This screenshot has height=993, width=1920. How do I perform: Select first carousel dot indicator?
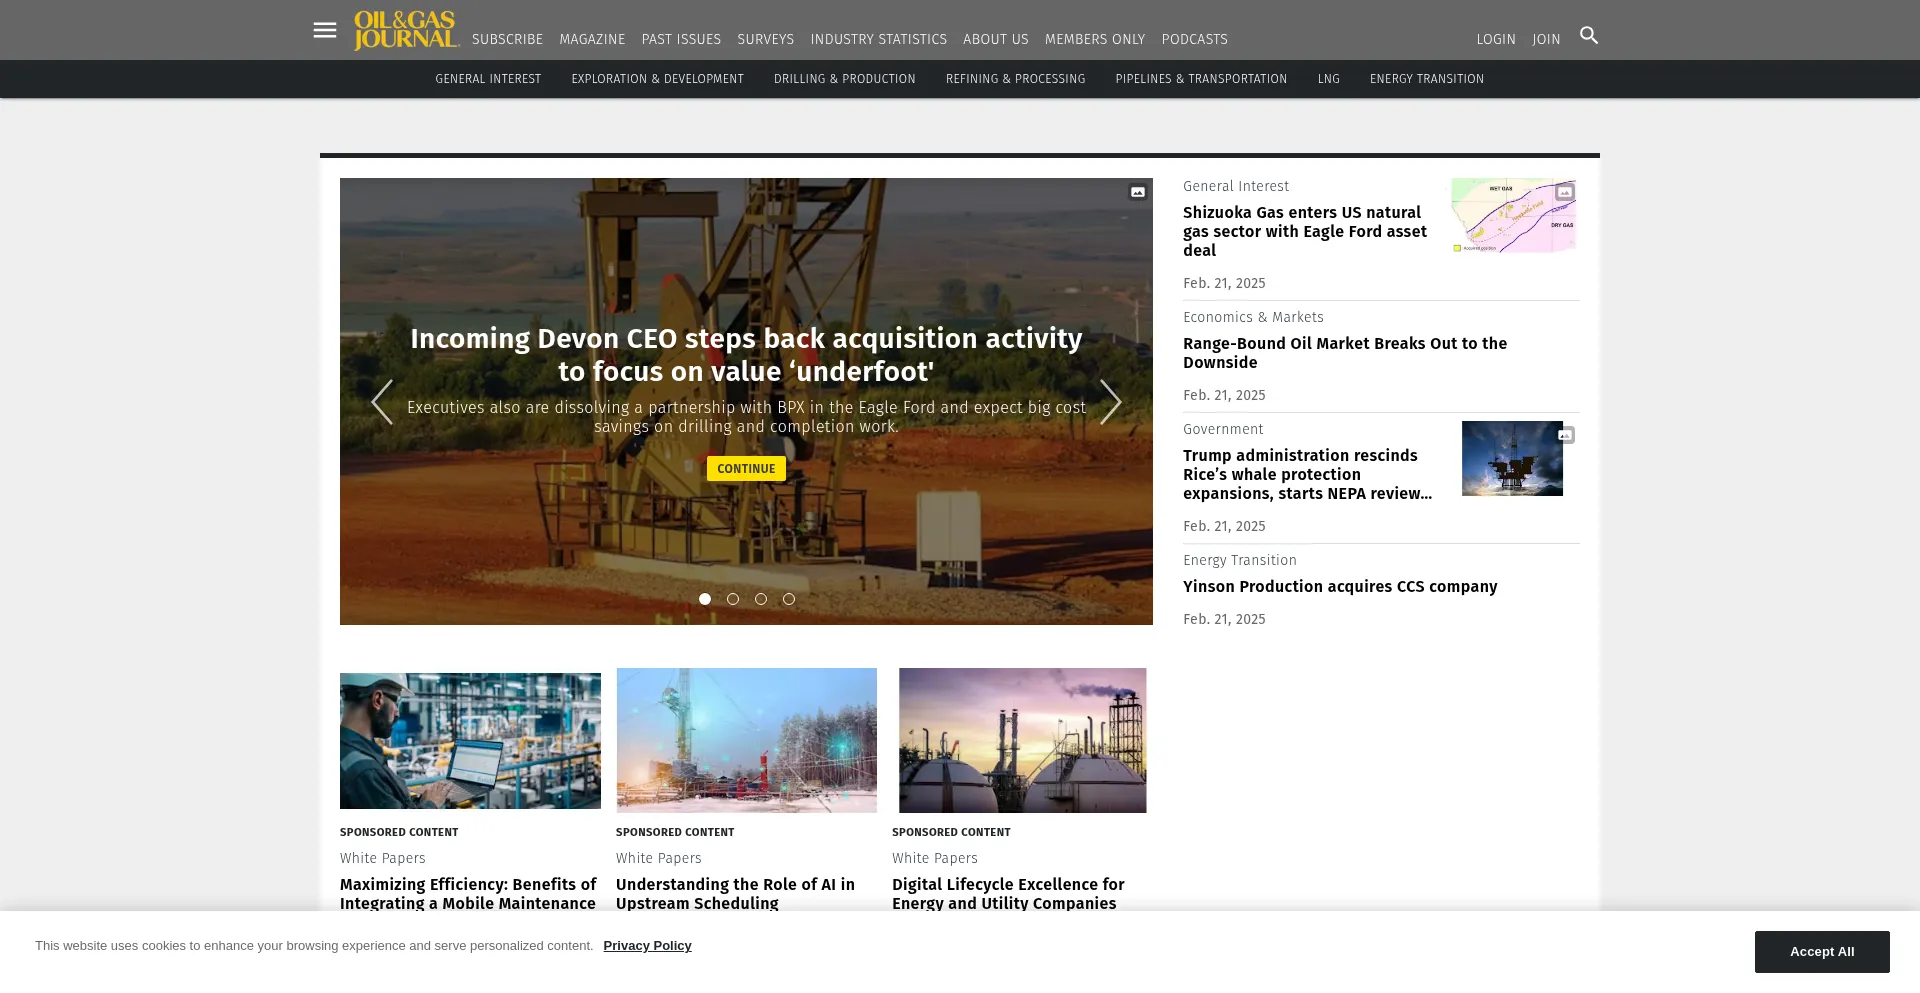[x=705, y=599]
